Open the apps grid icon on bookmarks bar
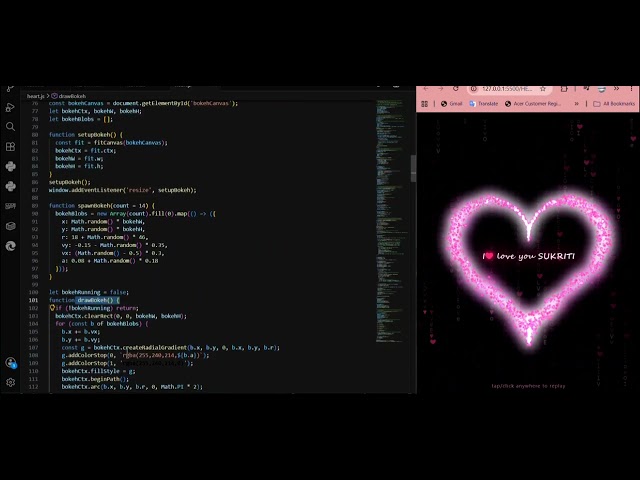This screenshot has height=480, width=640. coord(424,104)
